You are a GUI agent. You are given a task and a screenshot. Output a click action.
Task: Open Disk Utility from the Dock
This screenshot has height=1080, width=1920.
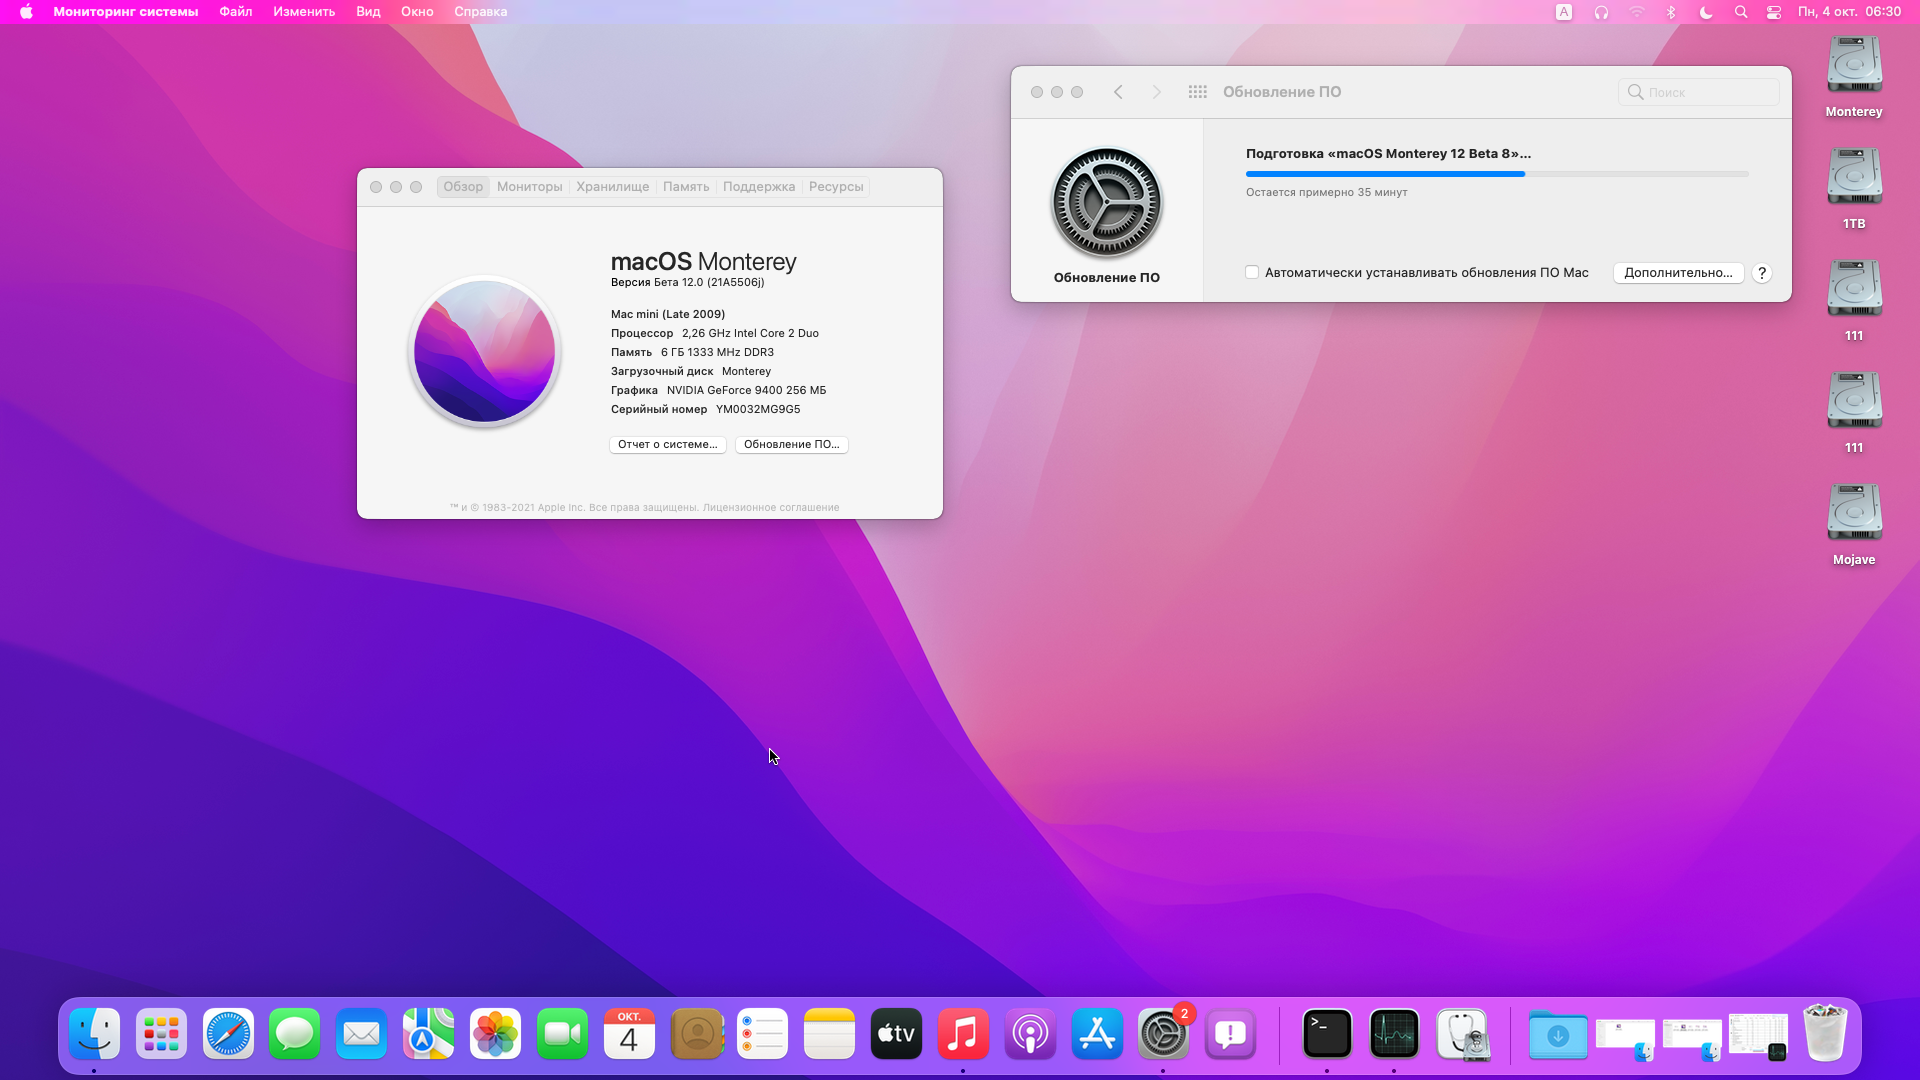click(1461, 1034)
